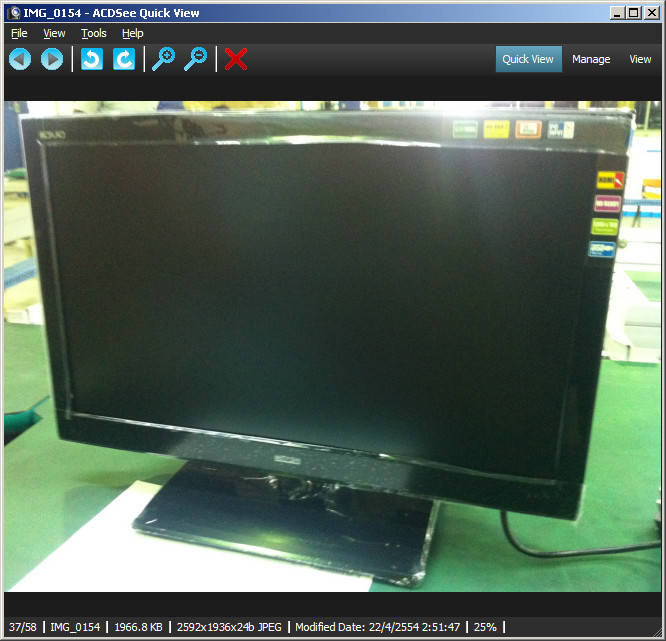Open the View menu in the menu bar

coord(54,33)
